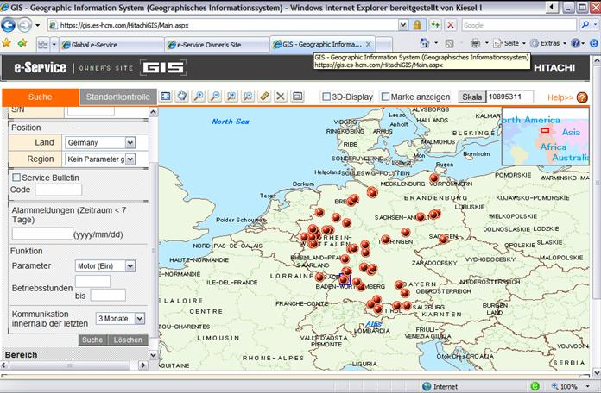Select the full extent map tool
Screen dimensions: 601x393
click(x=166, y=96)
